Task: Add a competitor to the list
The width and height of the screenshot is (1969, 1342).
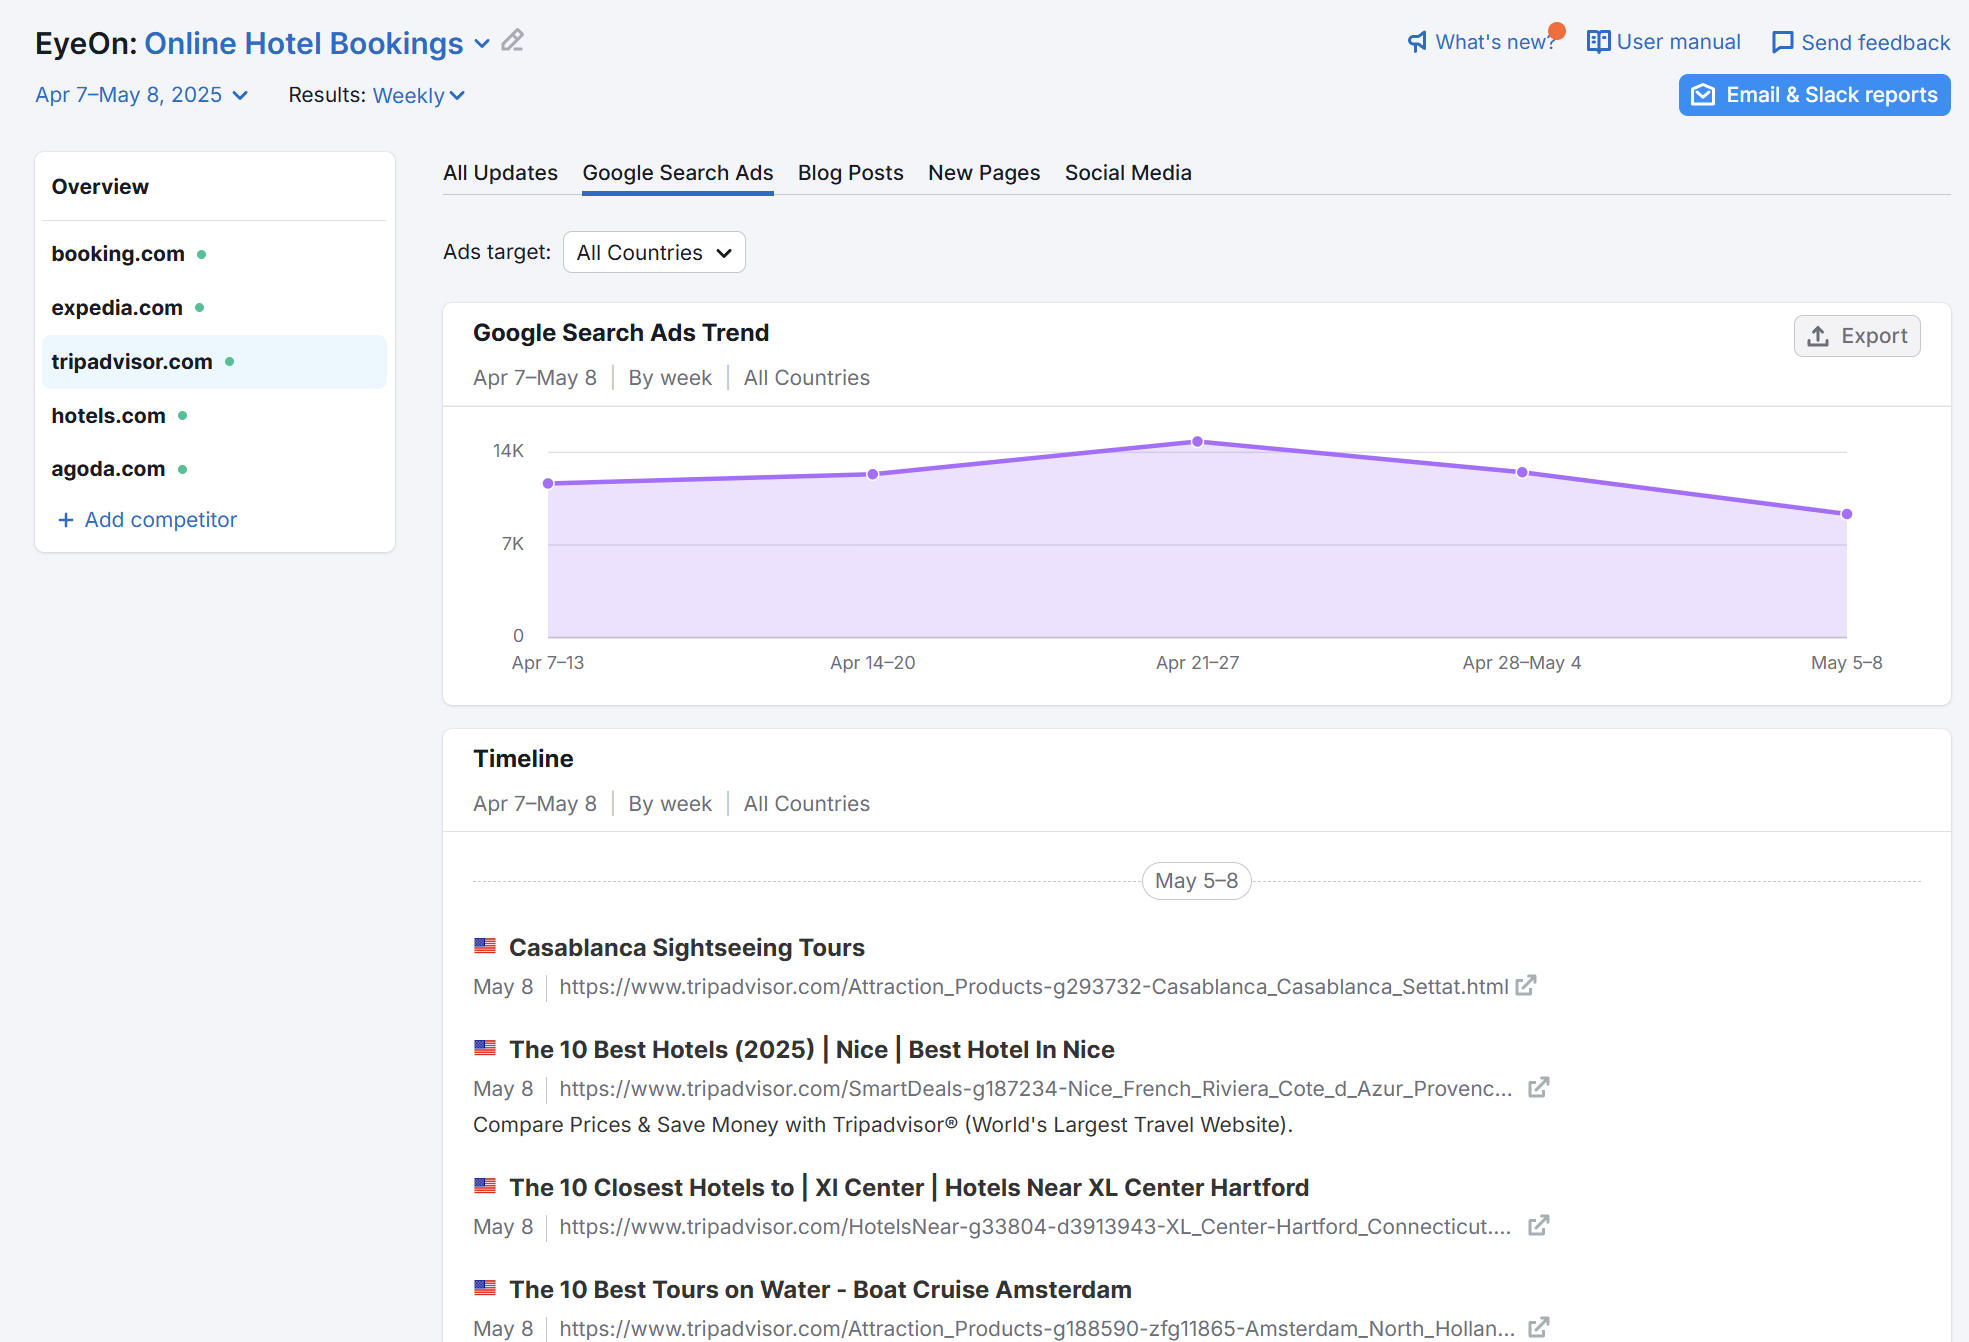Action: click(x=148, y=520)
